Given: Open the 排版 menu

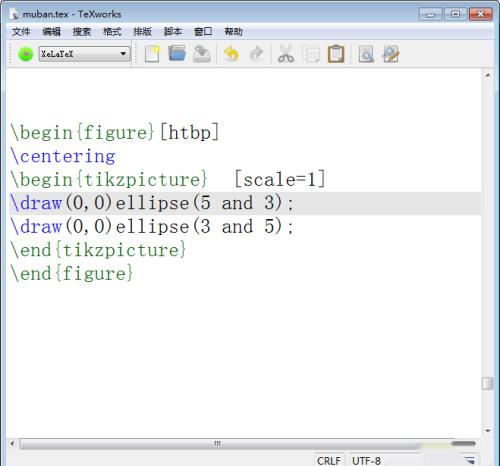Looking at the screenshot, I should (142, 32).
